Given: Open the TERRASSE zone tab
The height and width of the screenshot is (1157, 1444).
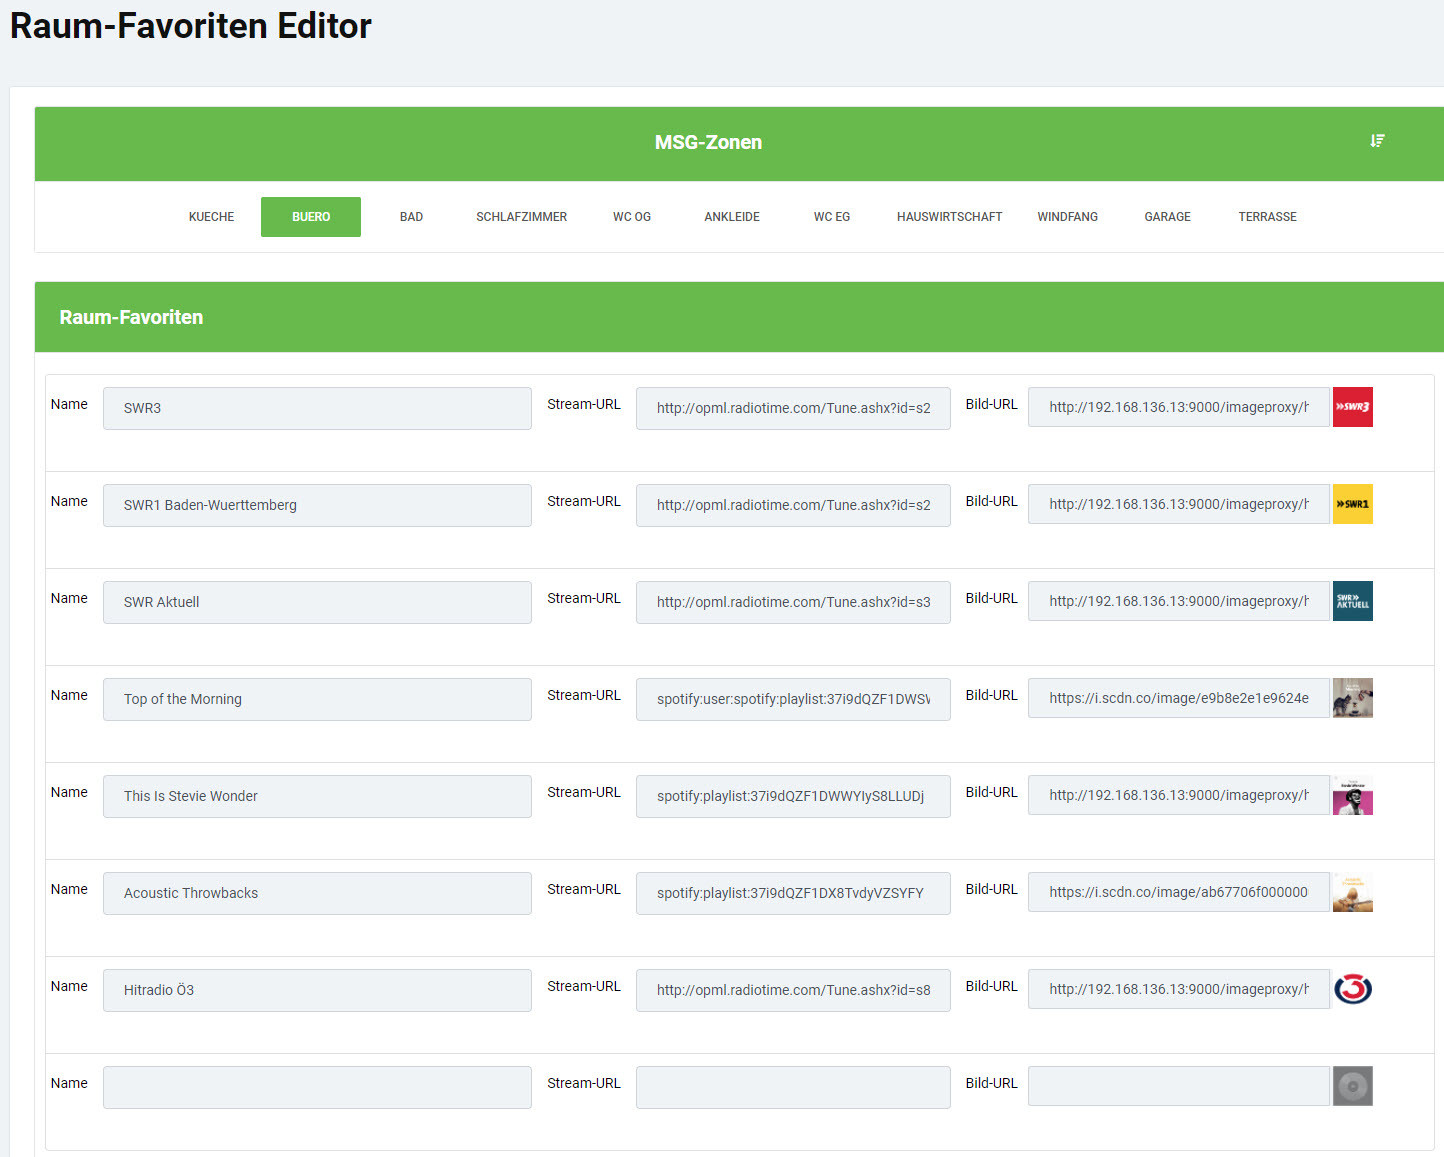Looking at the screenshot, I should click(1267, 217).
